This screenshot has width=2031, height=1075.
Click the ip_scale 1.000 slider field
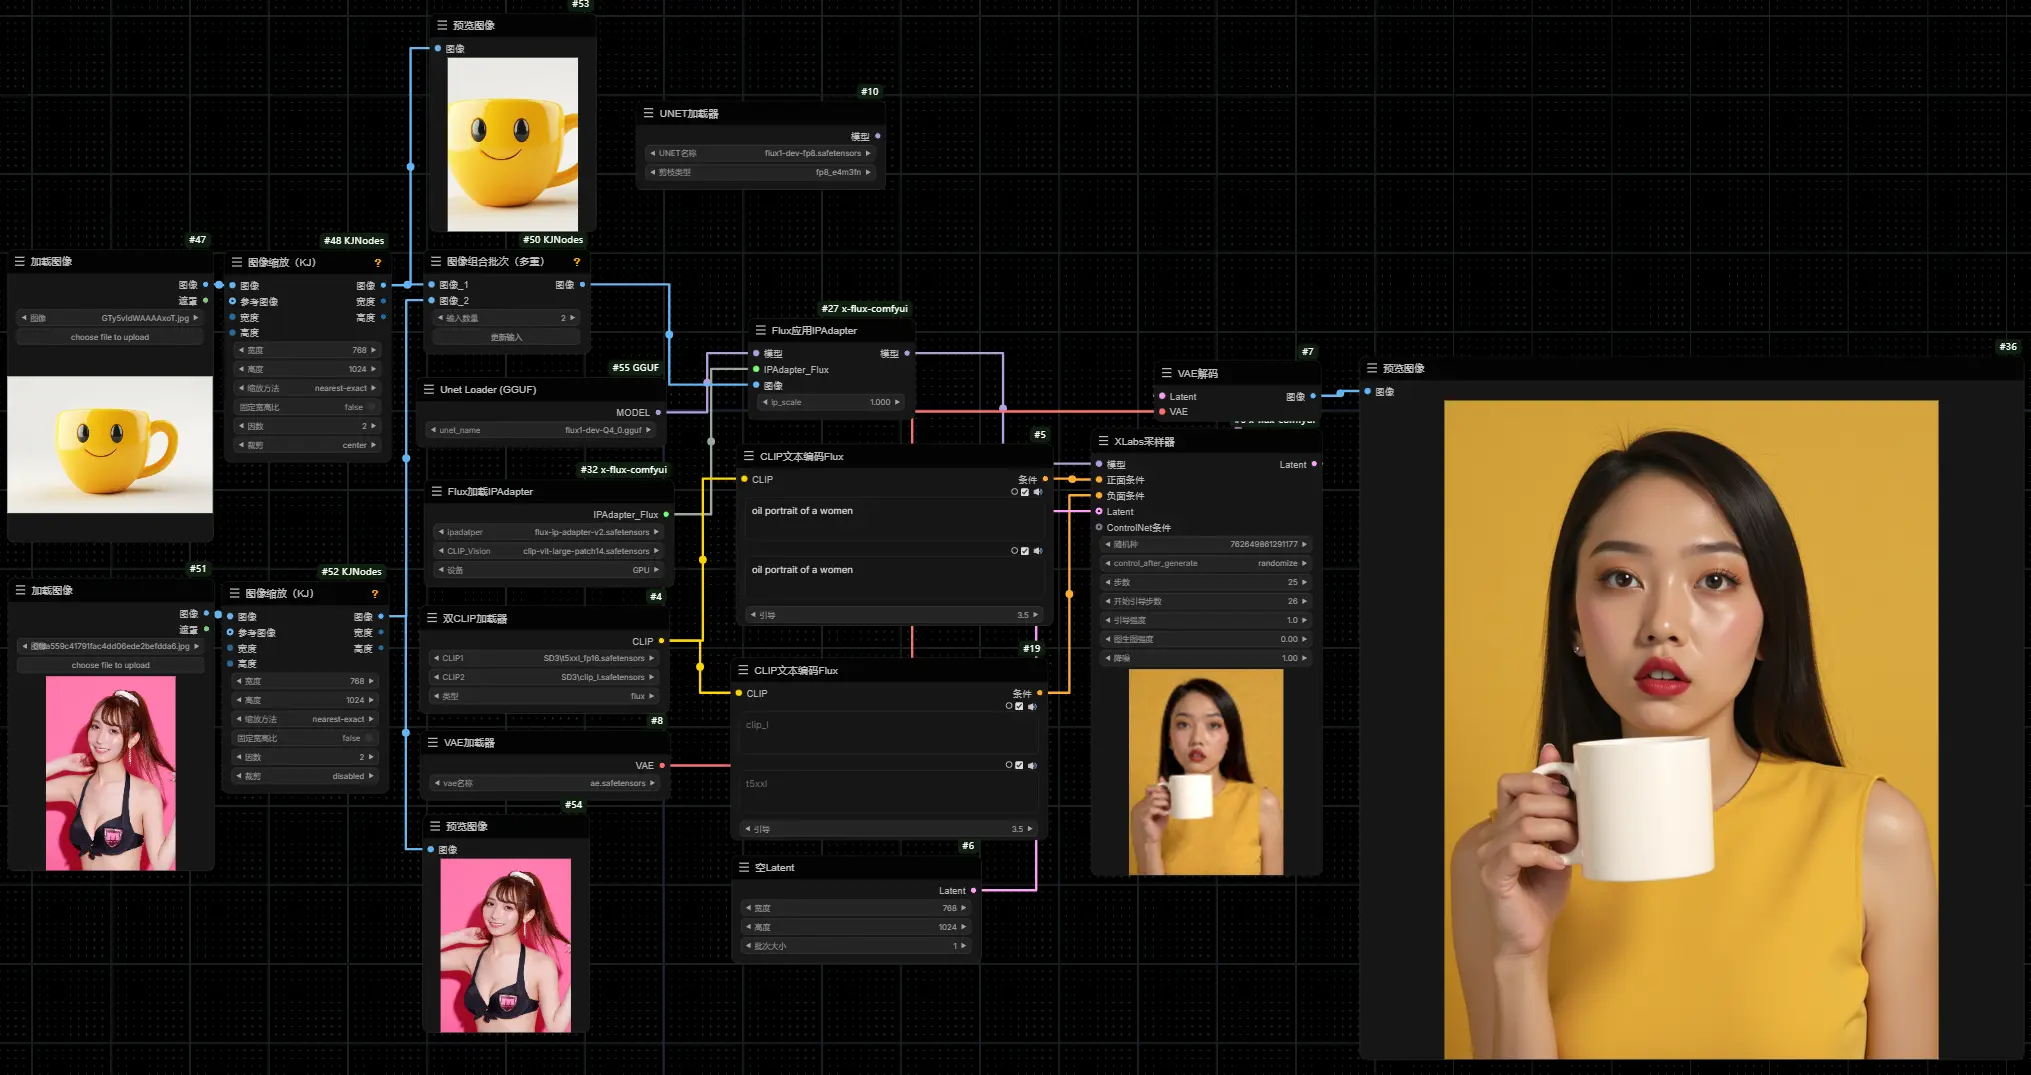pyautogui.click(x=832, y=402)
